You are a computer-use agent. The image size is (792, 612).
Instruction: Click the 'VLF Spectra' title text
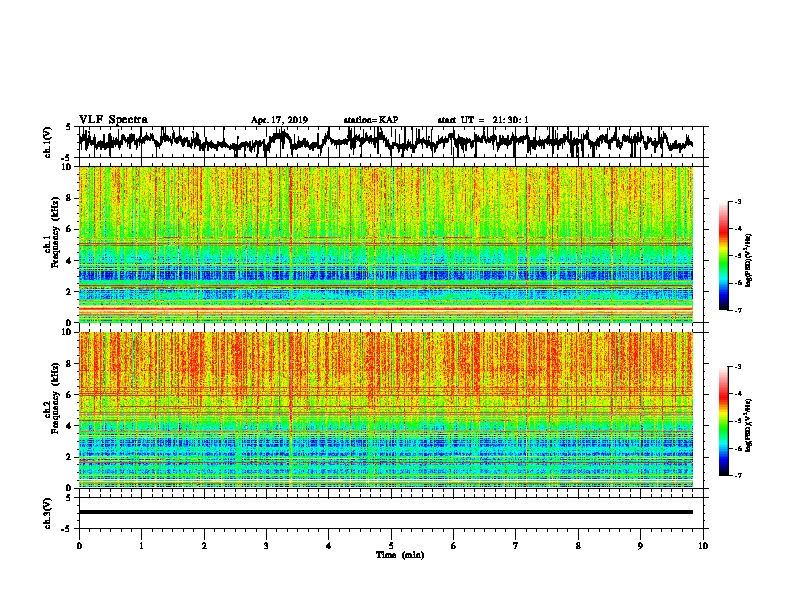click(113, 120)
